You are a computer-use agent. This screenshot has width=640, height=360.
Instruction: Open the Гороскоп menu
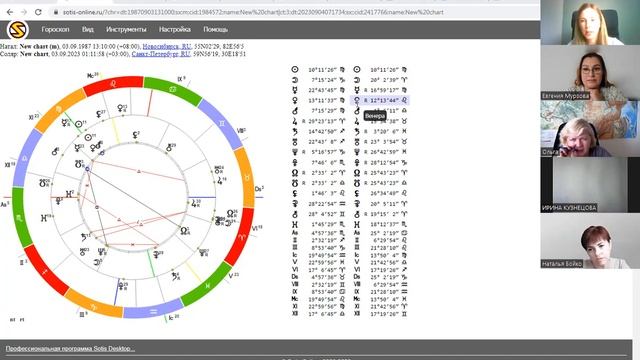pos(55,29)
